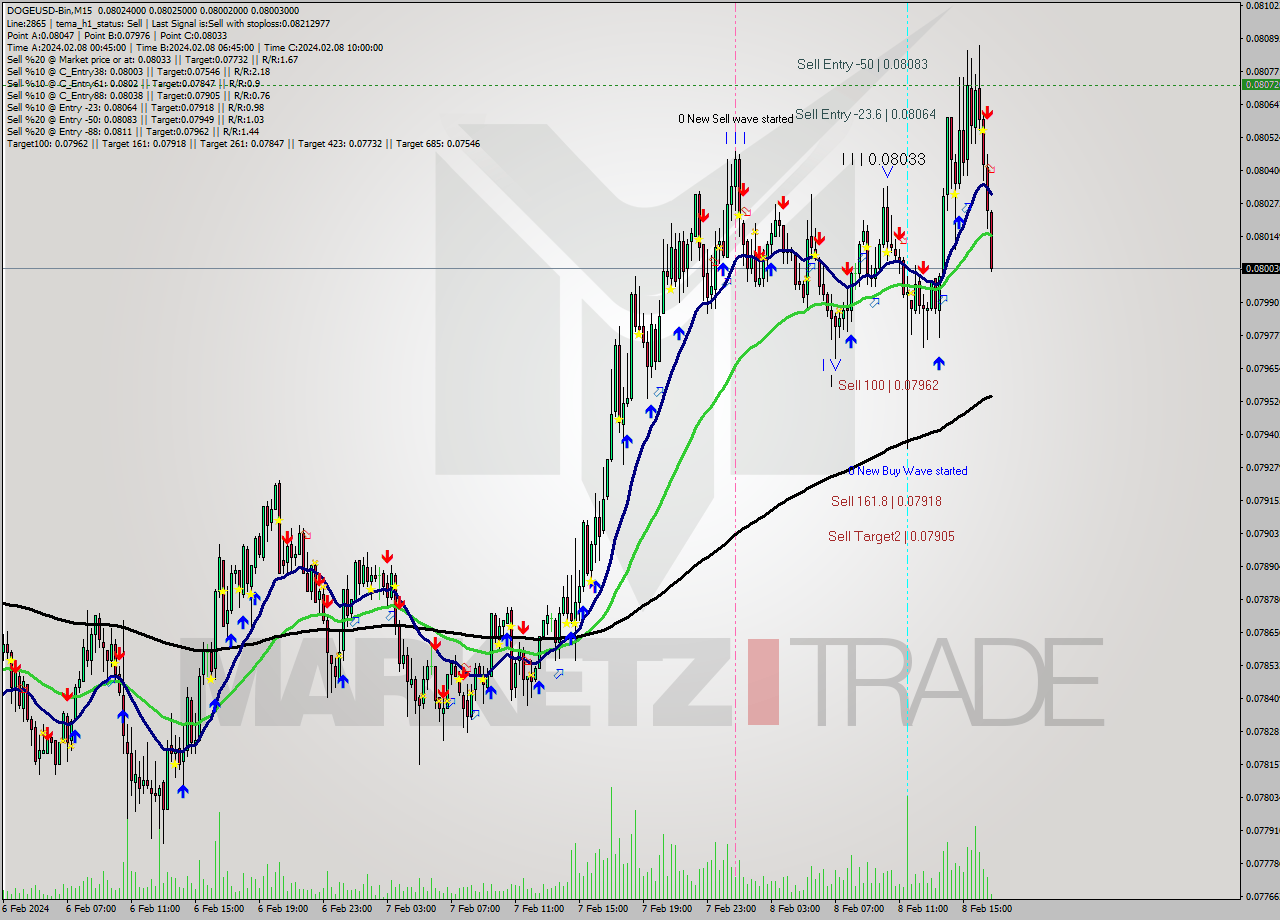Click the '8 Feb 11:00' time axis label
The width and height of the screenshot is (1280, 920).
[923, 909]
